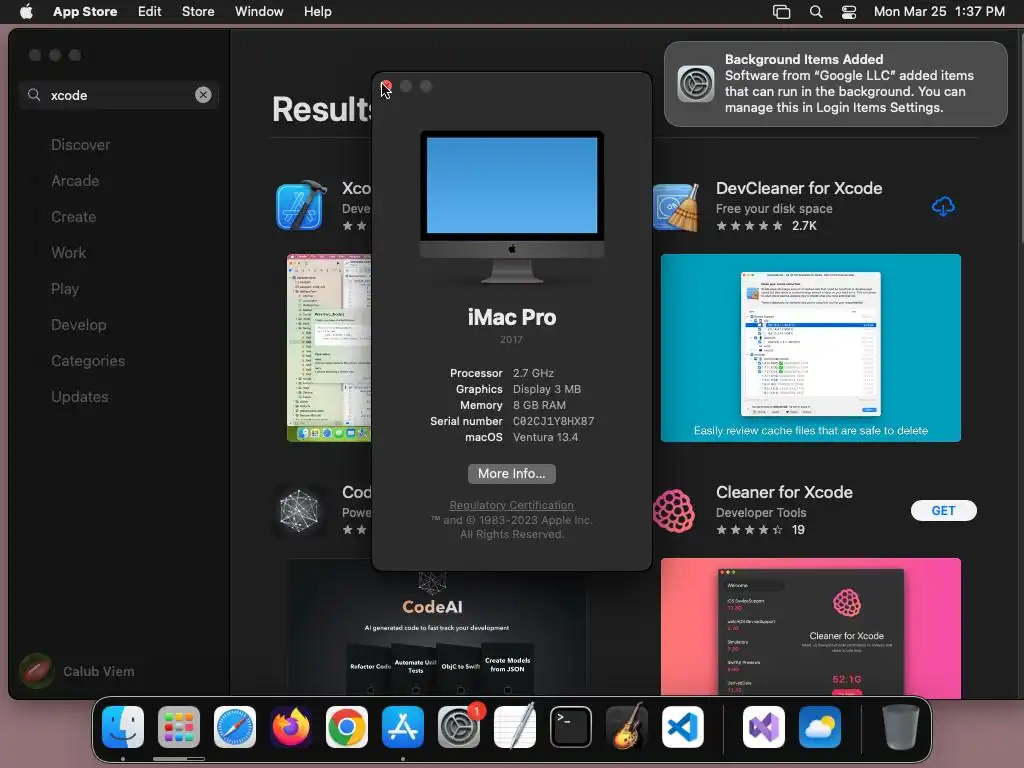The width and height of the screenshot is (1024, 768).
Task: Clear the xcode search field
Action: (x=203, y=95)
